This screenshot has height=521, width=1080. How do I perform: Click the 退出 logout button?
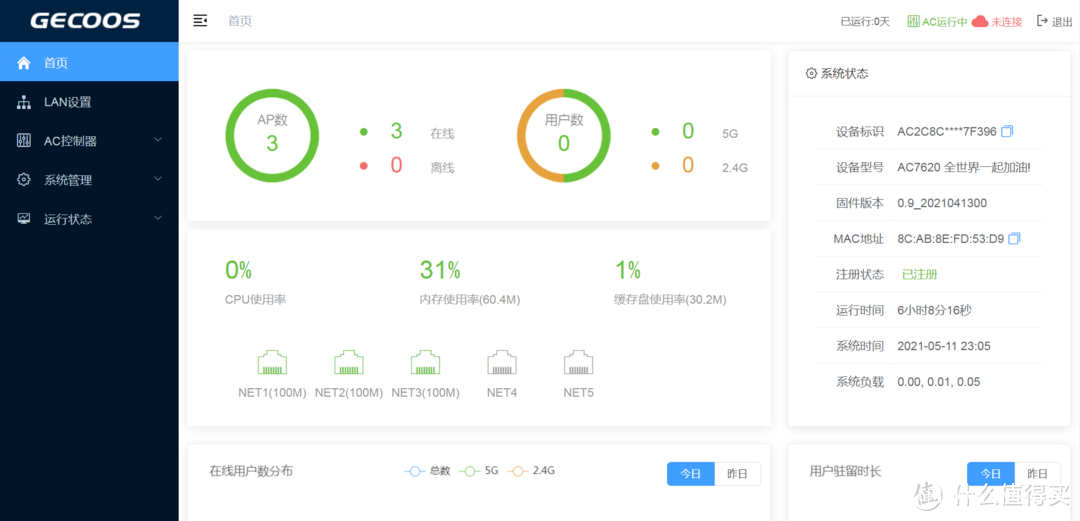[1054, 21]
